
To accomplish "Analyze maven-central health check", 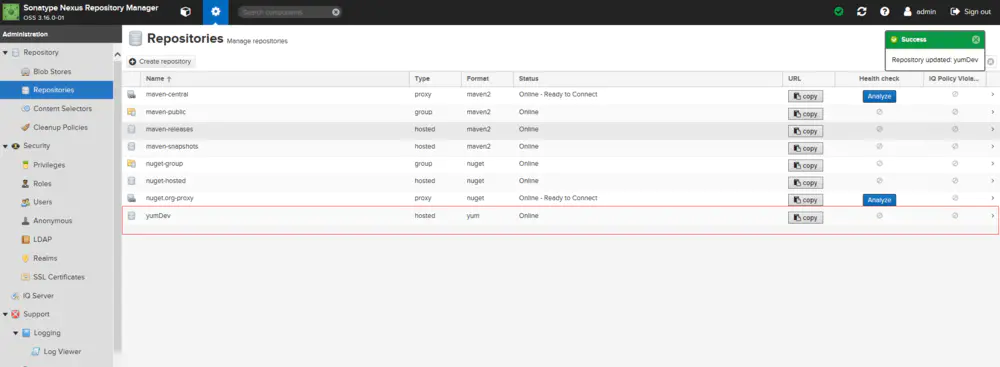I will click(879, 96).
